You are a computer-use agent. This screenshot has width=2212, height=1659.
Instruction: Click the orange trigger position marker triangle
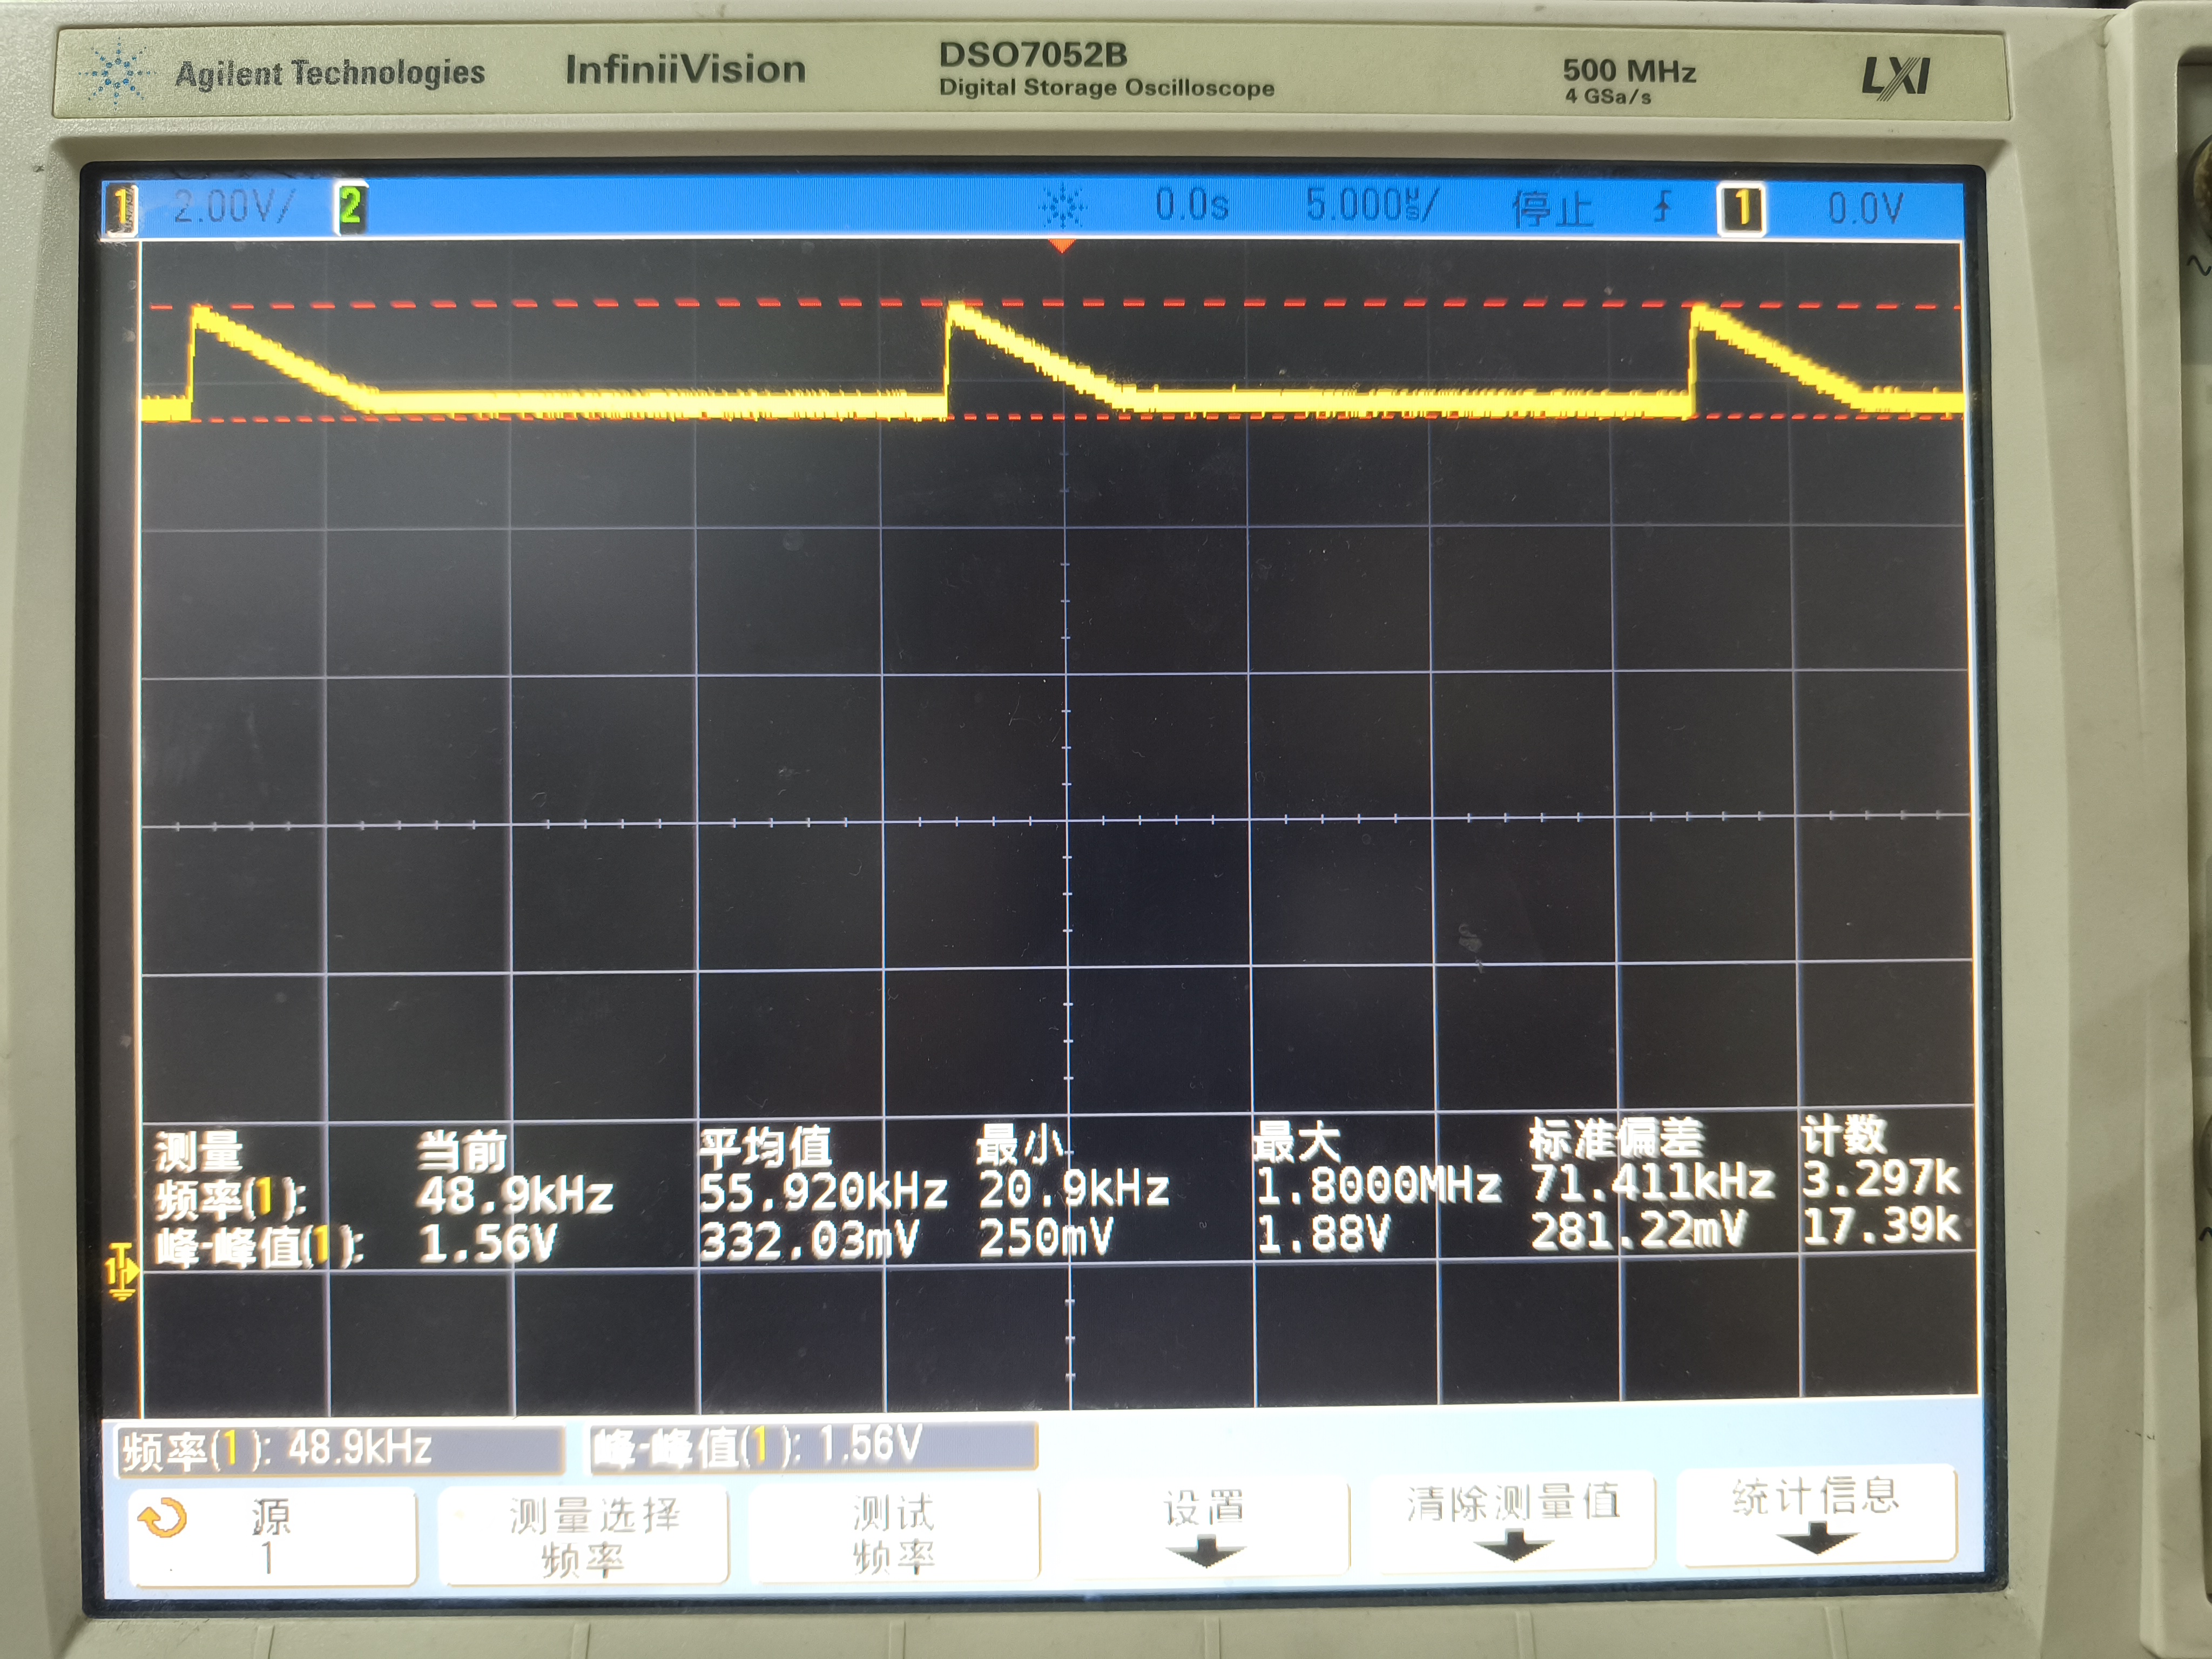coord(1062,245)
